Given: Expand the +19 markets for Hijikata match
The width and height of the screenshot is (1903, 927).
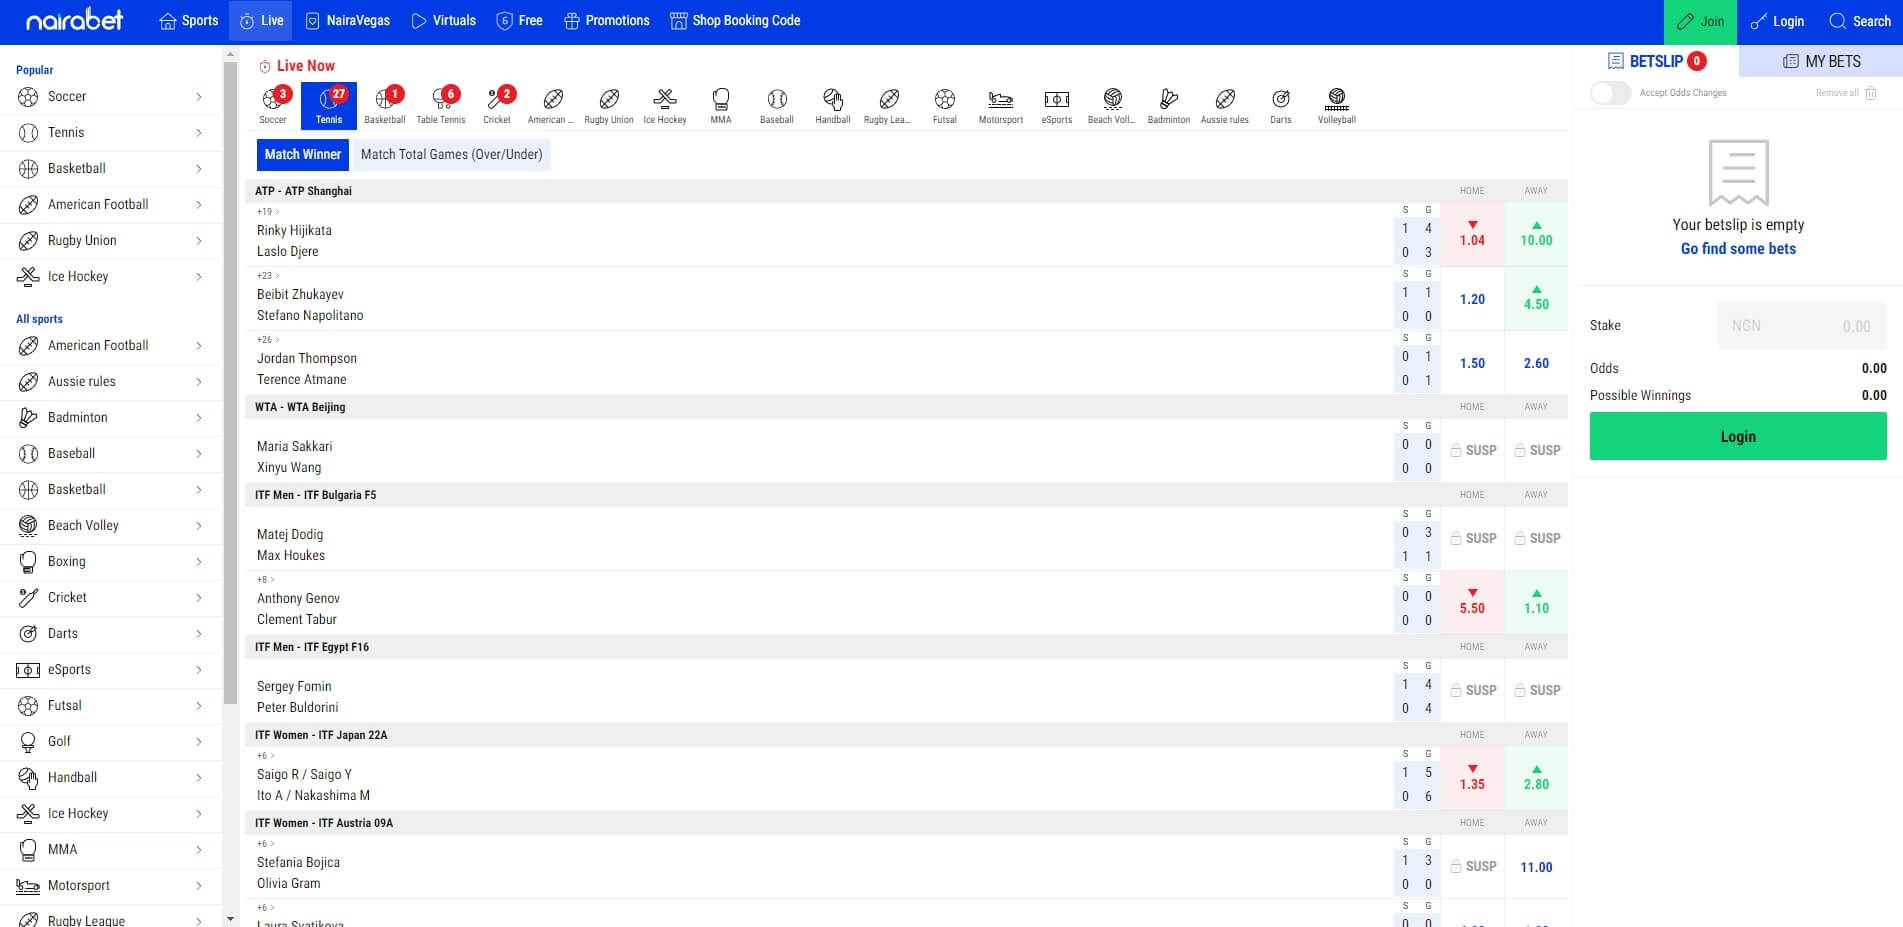Looking at the screenshot, I should pyautogui.click(x=267, y=212).
